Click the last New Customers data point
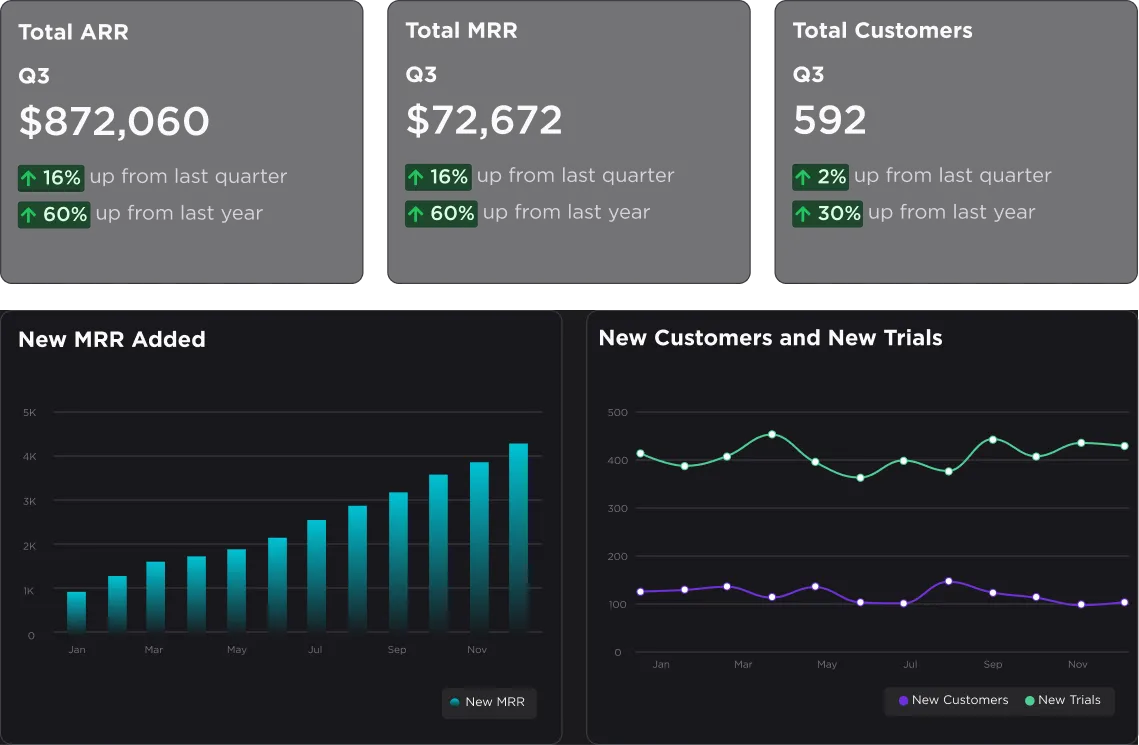The height and width of the screenshot is (745, 1139). pos(1124,602)
